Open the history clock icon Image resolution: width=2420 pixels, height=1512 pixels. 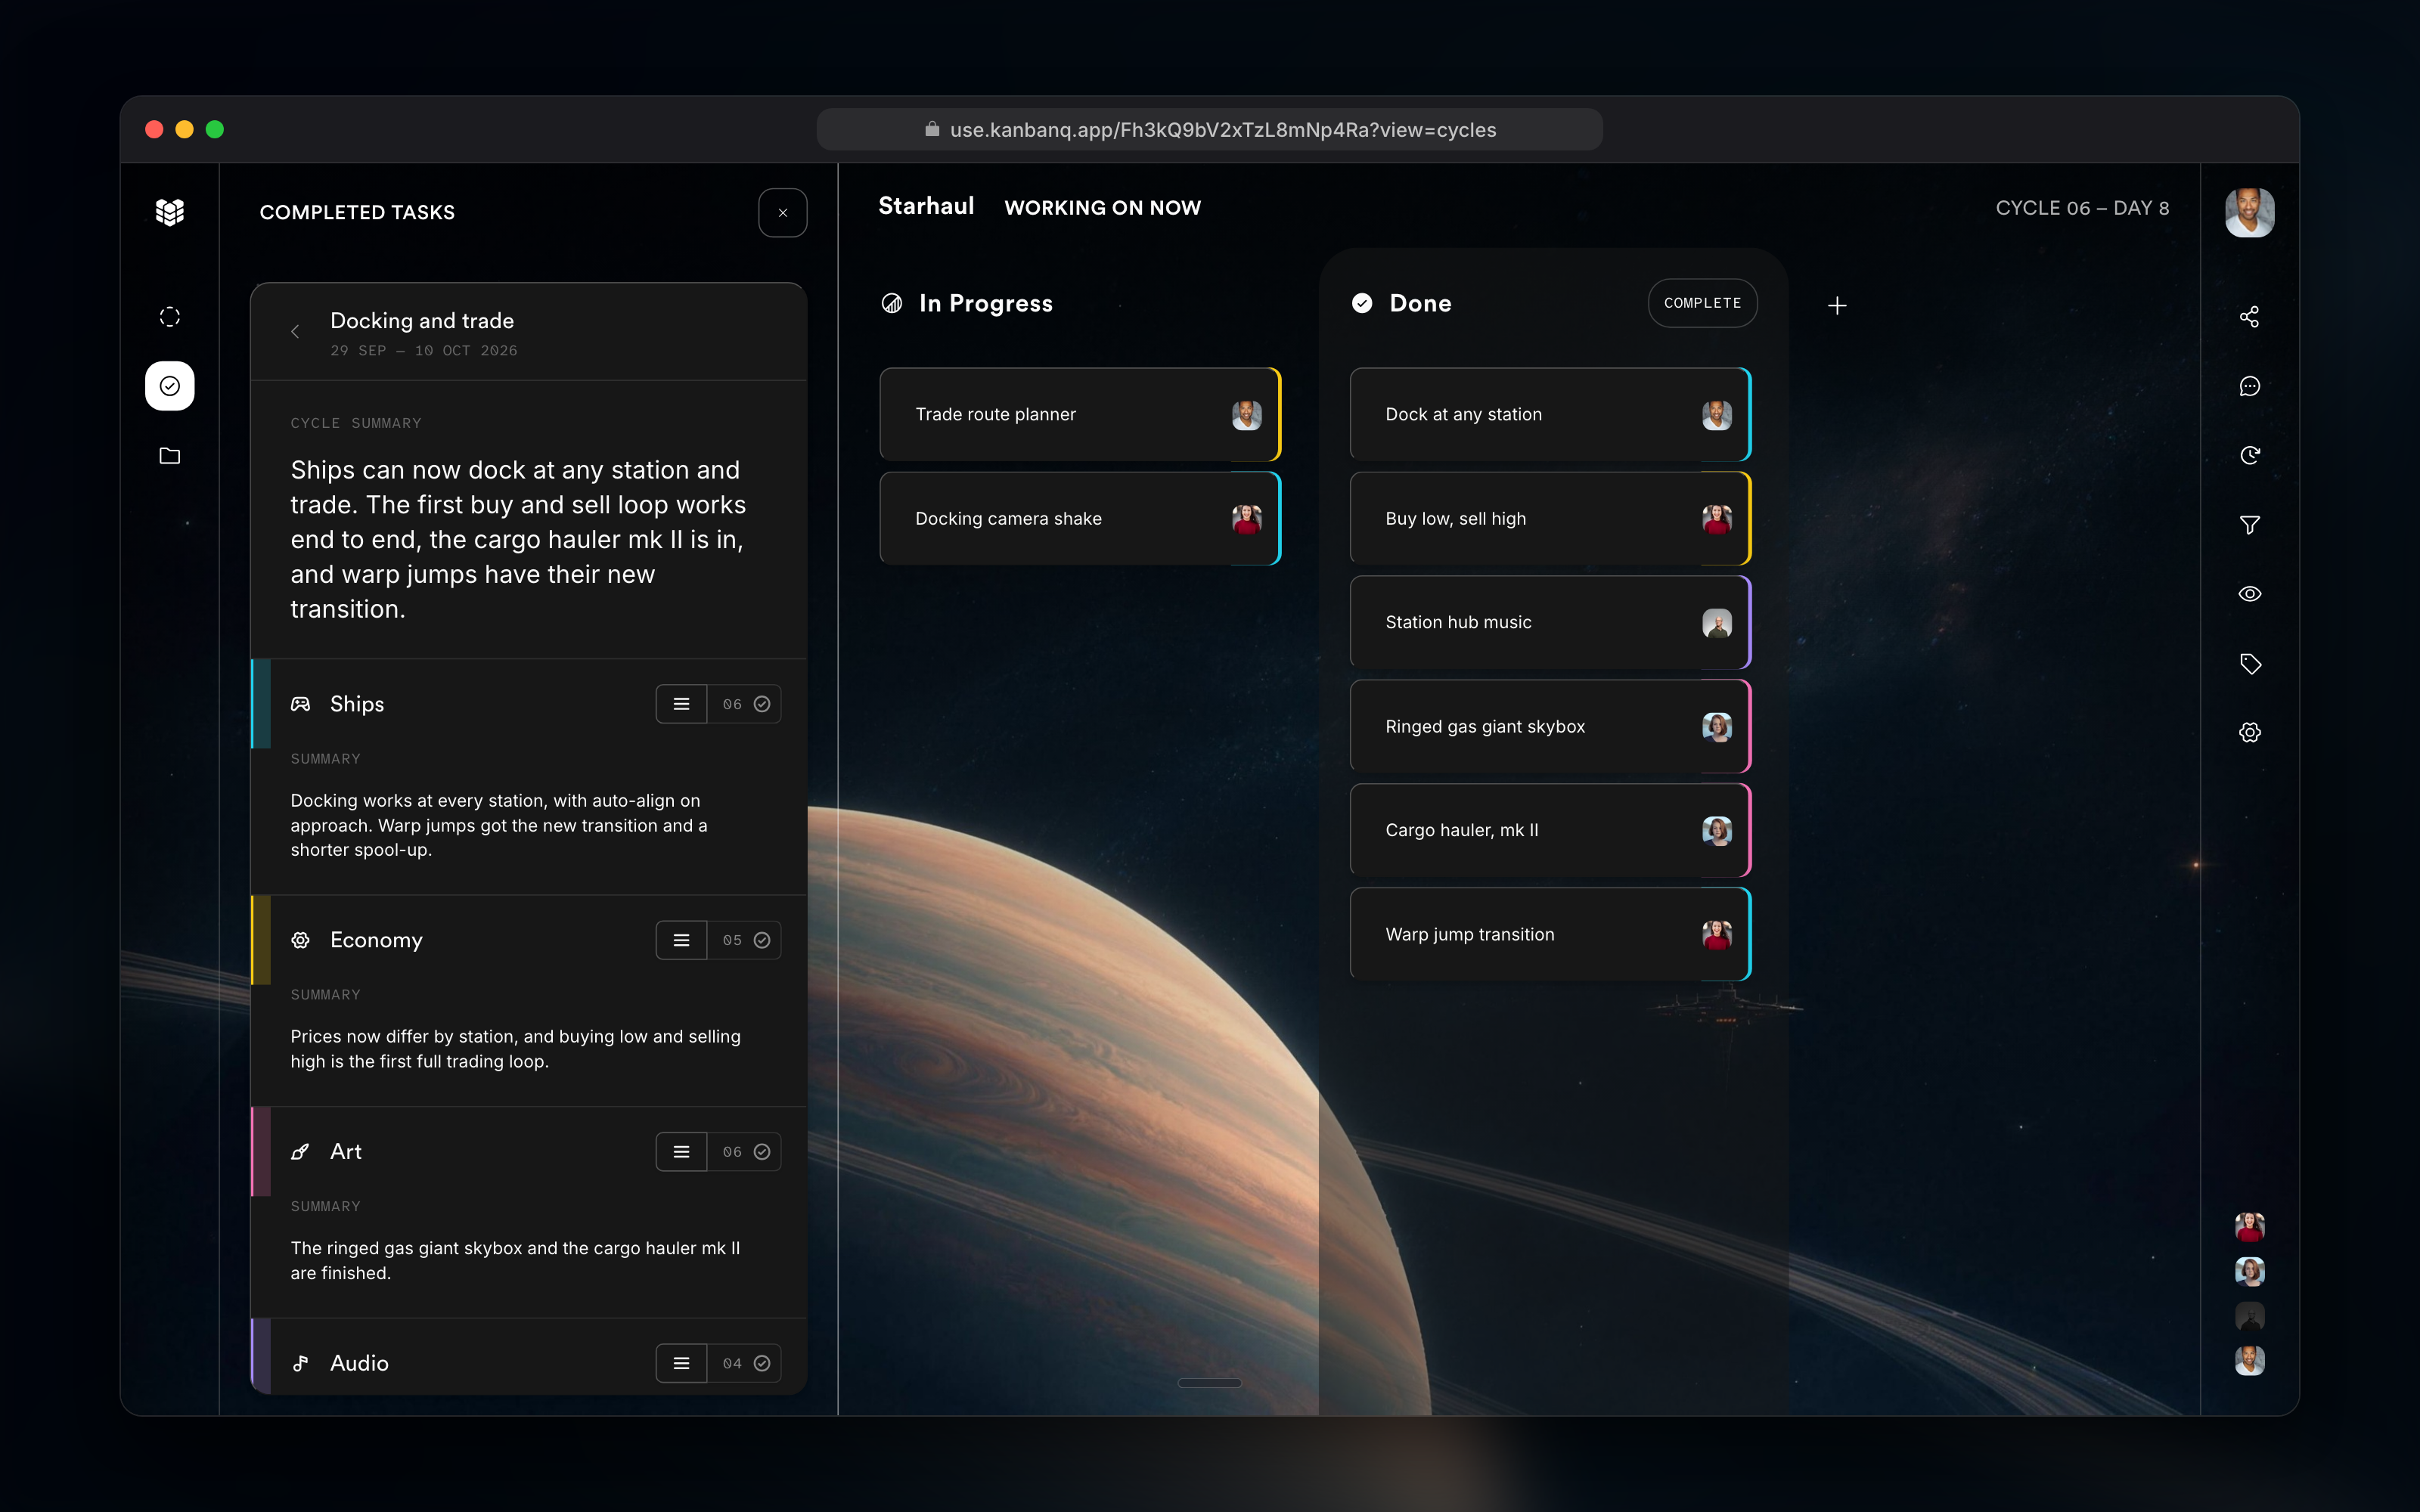2249,456
